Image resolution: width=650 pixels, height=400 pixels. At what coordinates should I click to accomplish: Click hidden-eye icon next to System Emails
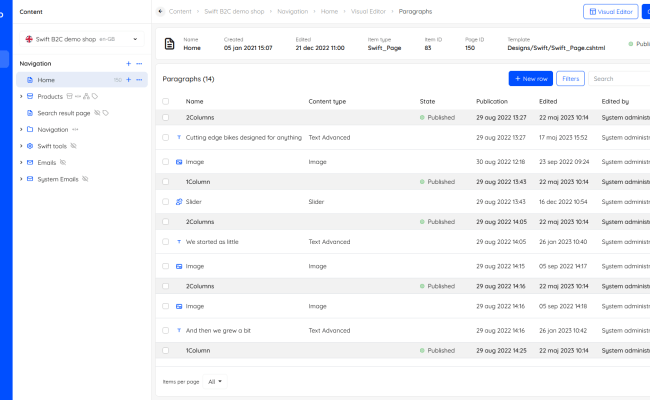tap(85, 179)
